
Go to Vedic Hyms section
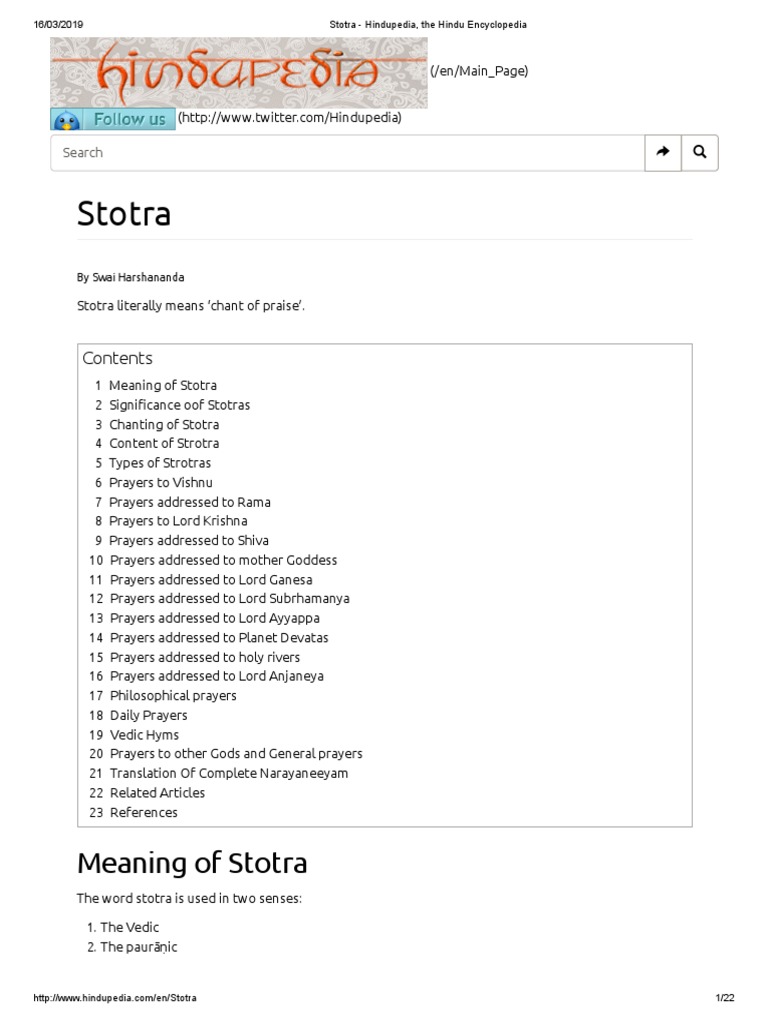coord(144,734)
